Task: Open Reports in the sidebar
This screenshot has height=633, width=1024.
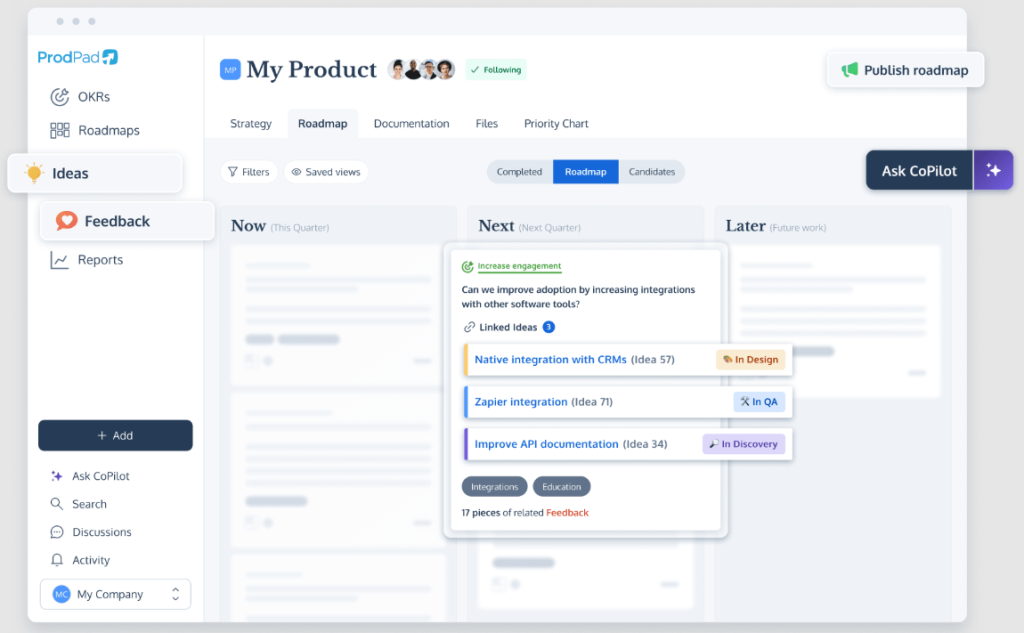Action: coord(100,260)
